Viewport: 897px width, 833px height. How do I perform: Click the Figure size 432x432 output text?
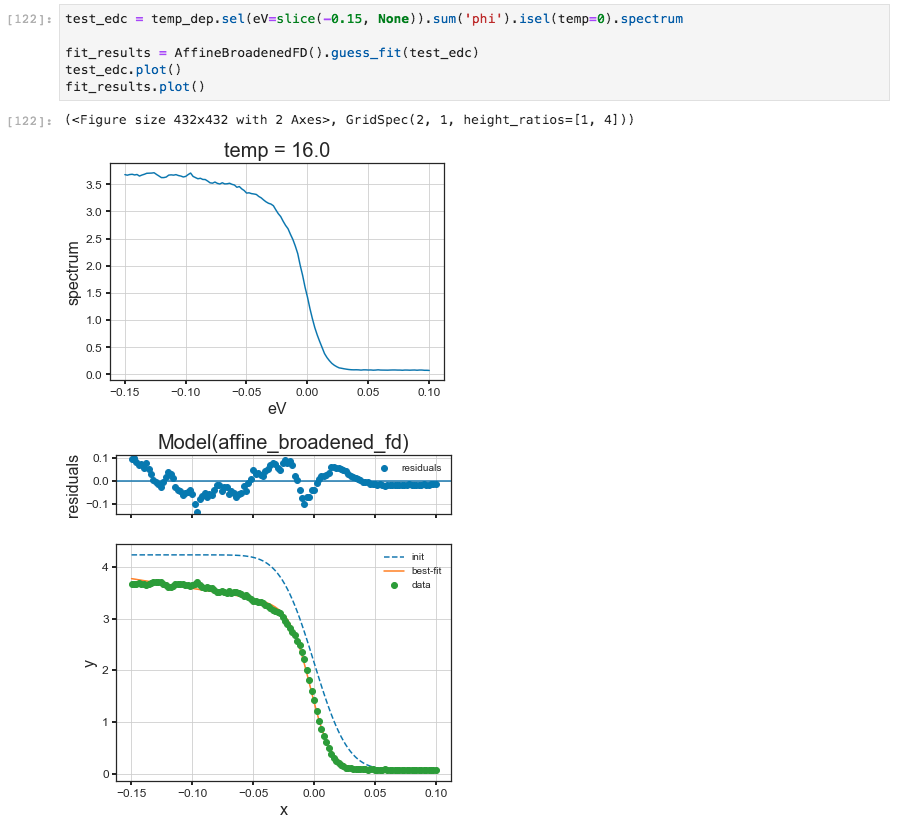coord(350,120)
